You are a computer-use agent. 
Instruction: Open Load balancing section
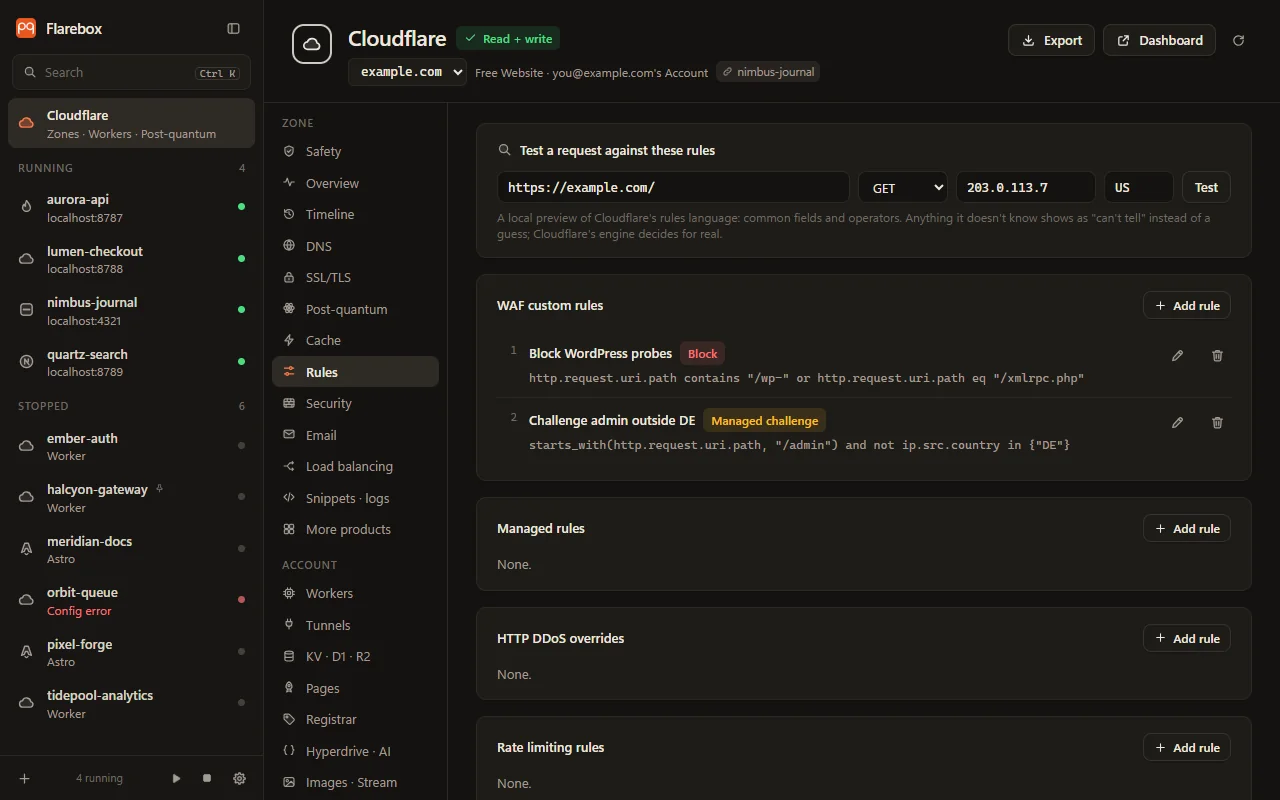(x=355, y=466)
